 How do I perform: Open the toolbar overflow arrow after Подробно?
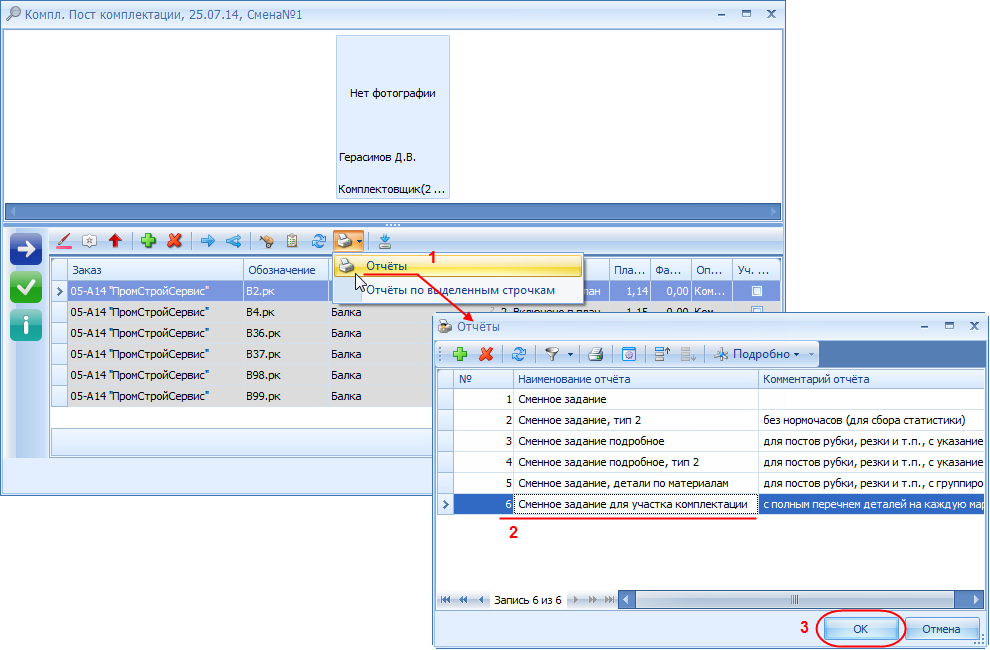811,354
